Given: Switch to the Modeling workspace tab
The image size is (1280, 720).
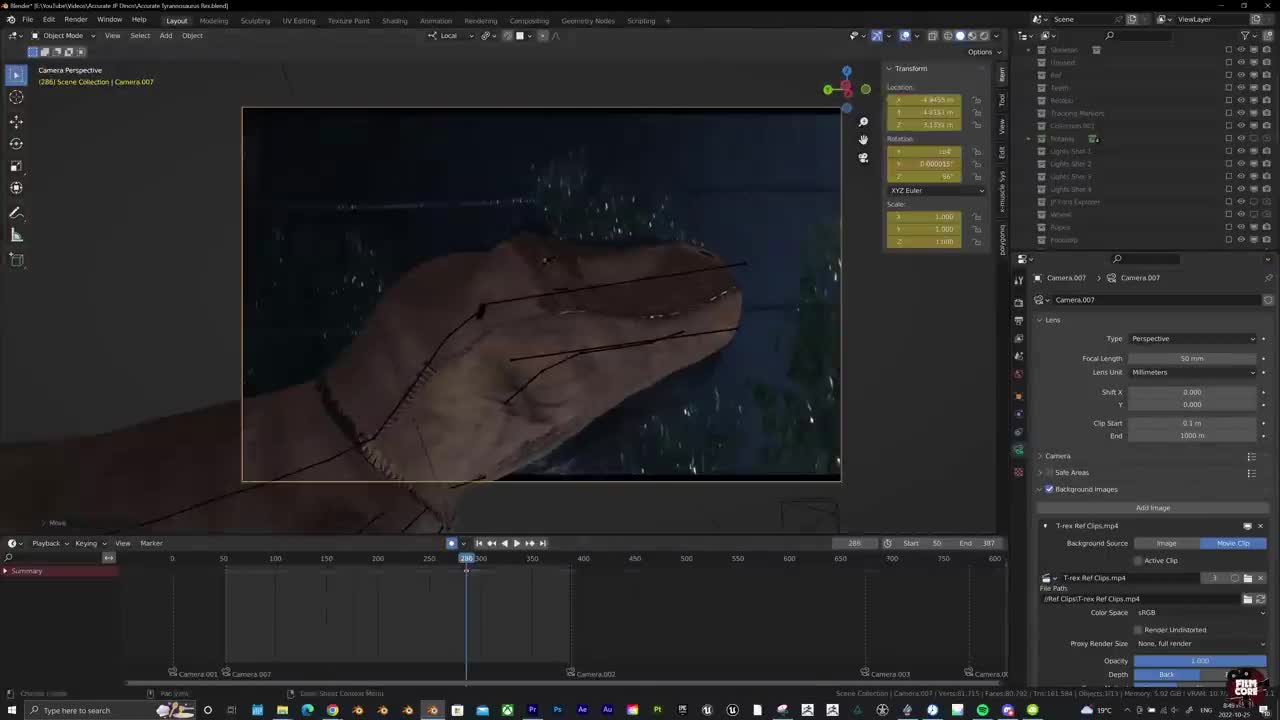Looking at the screenshot, I should tap(213, 21).
